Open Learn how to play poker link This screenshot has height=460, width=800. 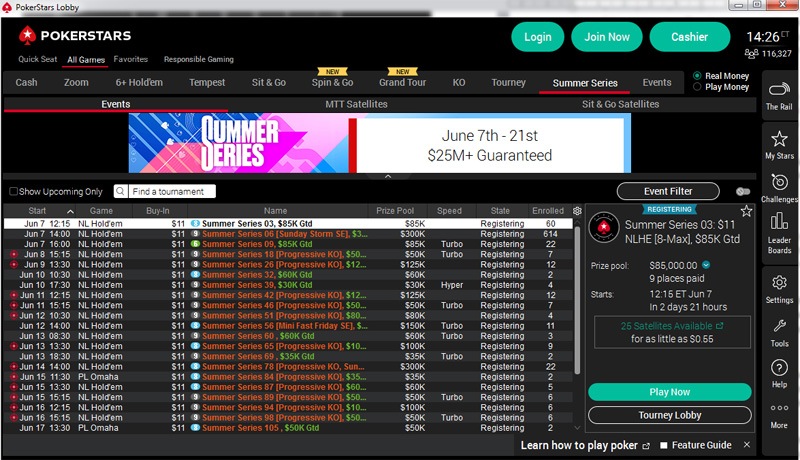pos(579,445)
